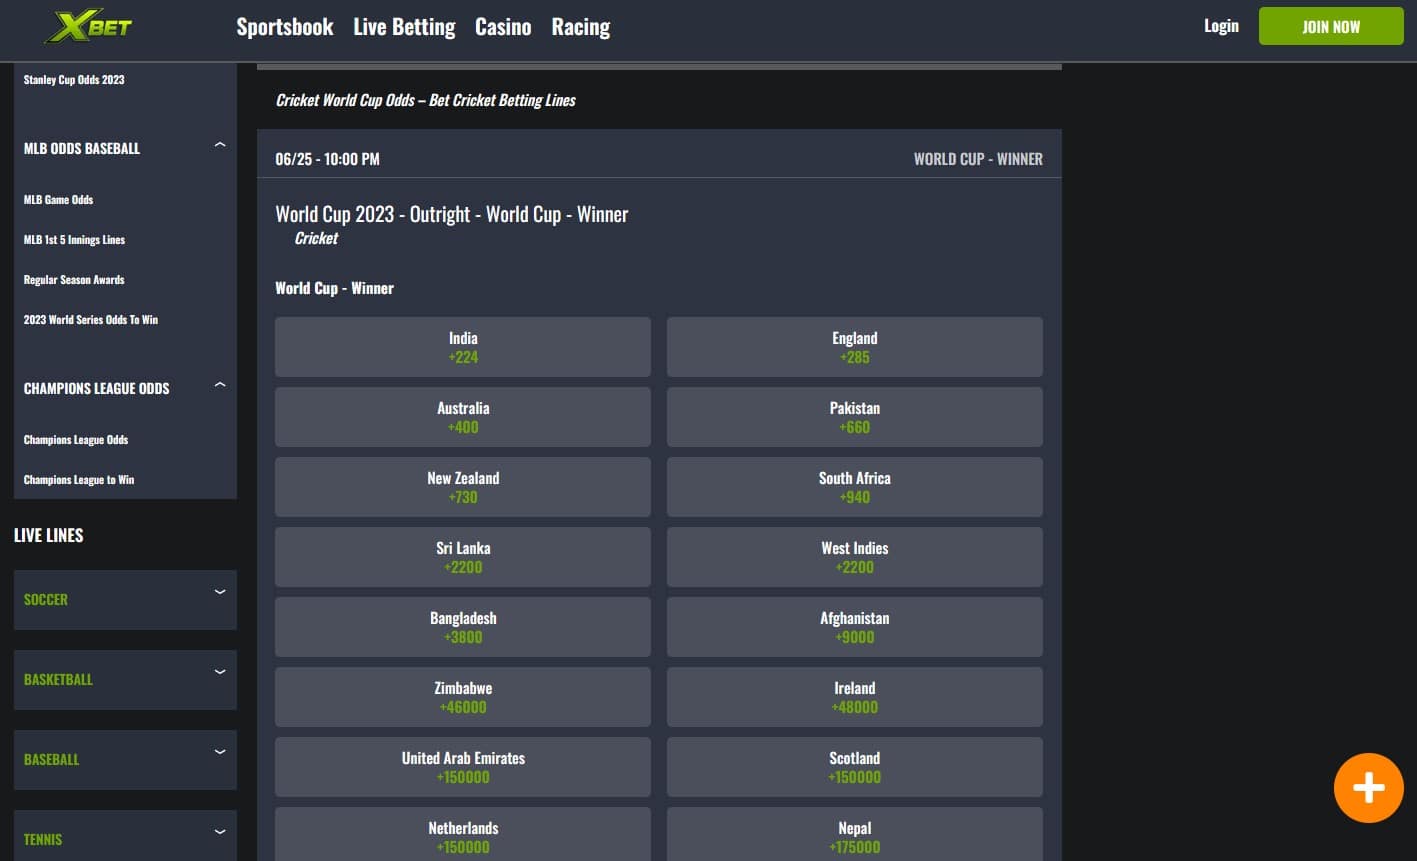
Task: Click the Login link
Action: (1221, 26)
